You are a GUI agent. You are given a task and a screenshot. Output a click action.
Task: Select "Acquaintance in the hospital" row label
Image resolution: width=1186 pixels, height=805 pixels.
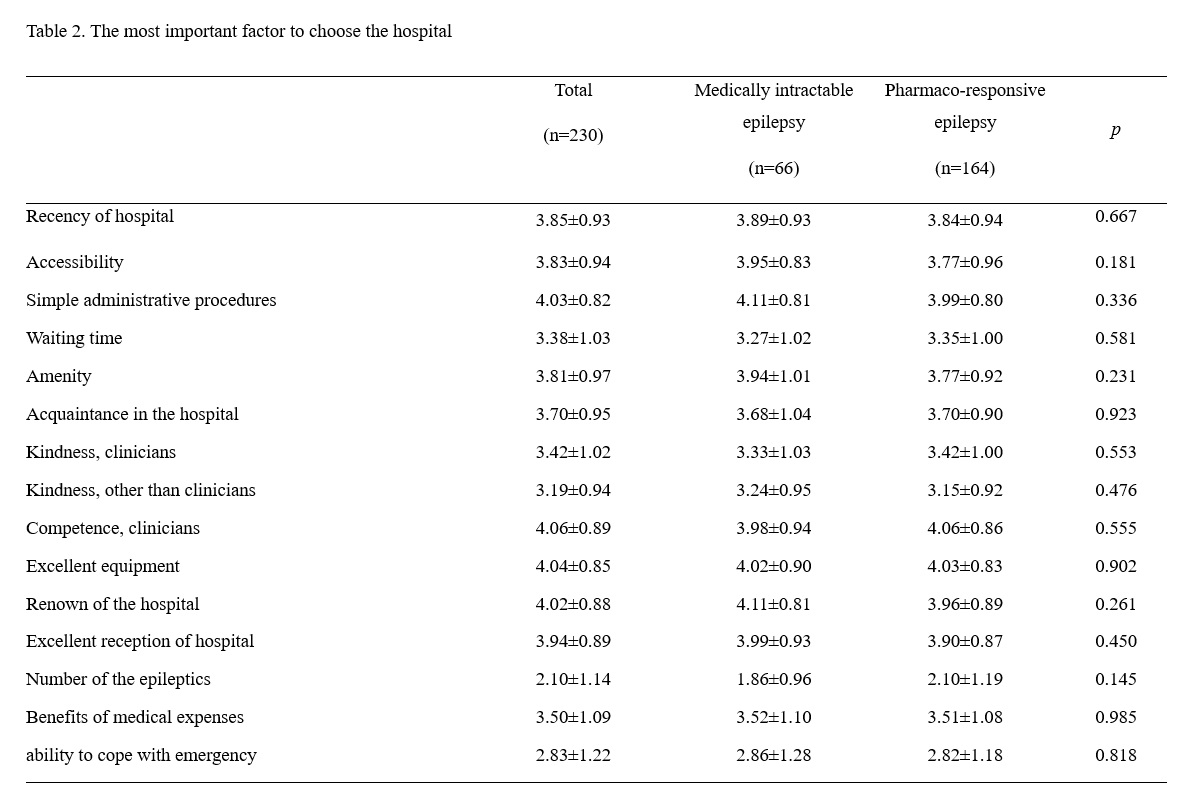tap(132, 414)
